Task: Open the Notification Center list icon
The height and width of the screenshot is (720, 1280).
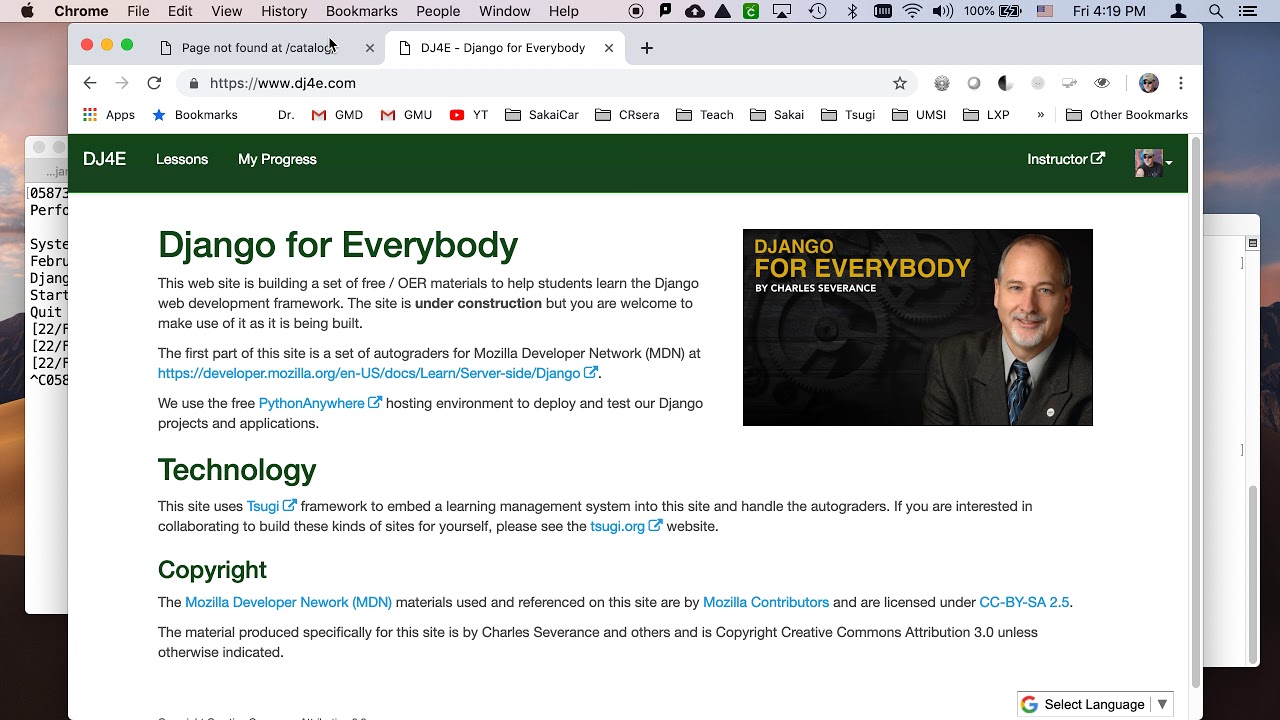Action: point(1247,11)
